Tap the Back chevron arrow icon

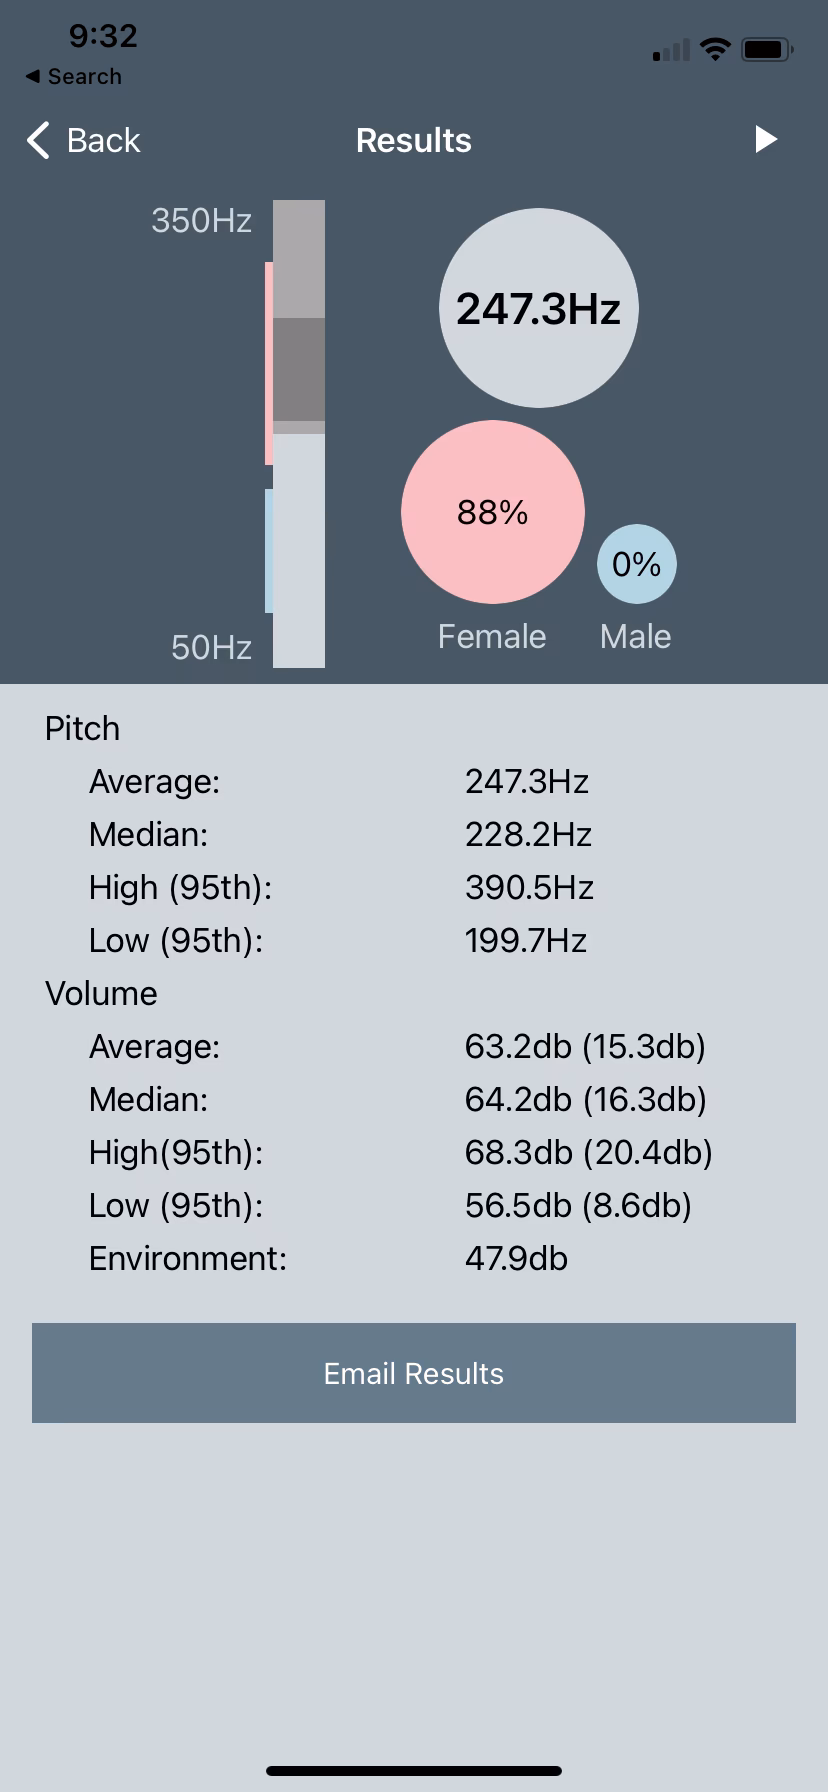click(39, 141)
